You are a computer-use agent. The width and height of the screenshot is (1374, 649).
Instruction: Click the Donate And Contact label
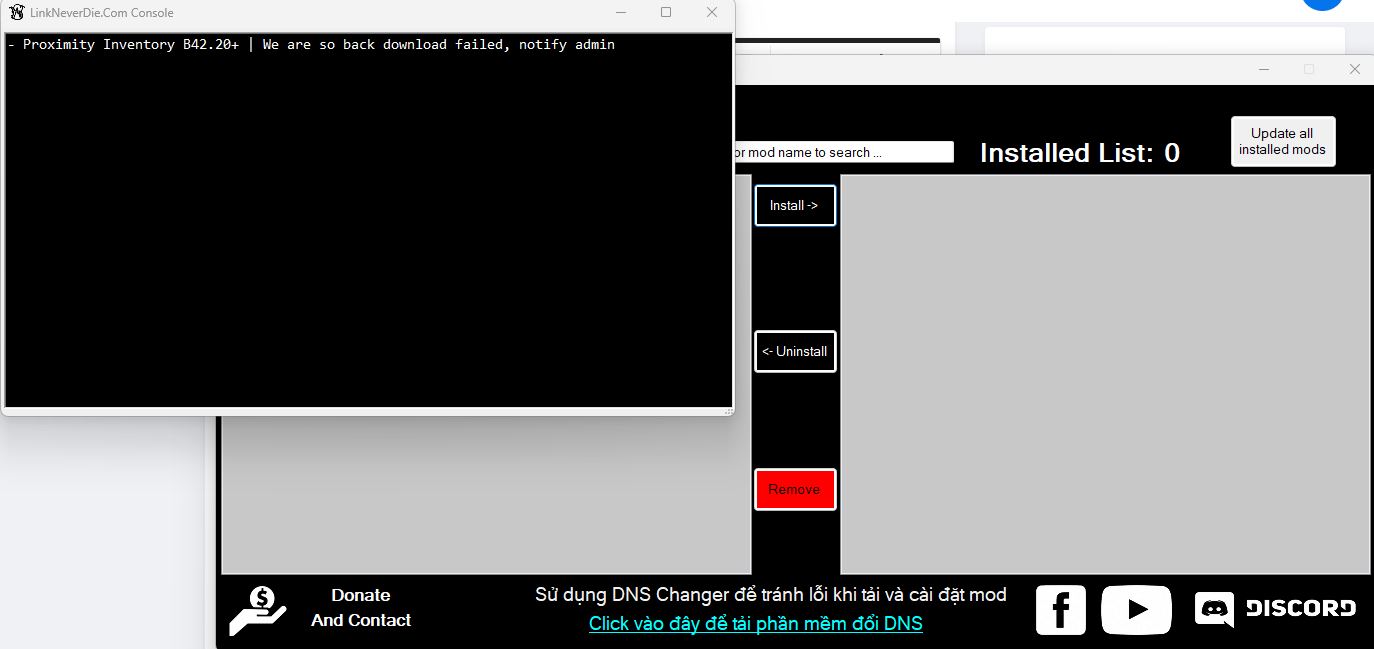[x=361, y=608]
